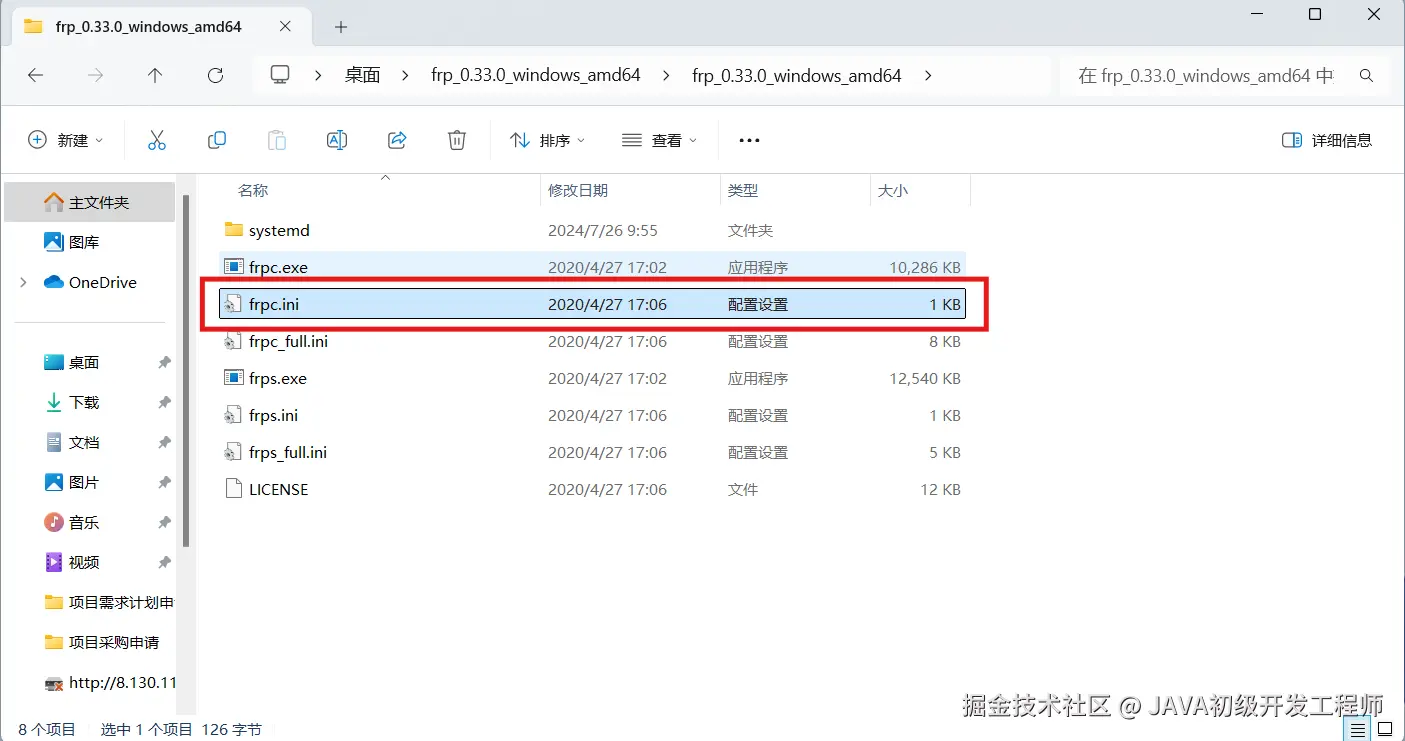Viewport: 1405px width, 741px height.
Task: Close the frp_0.33.0_windows_amd64 tab
Action: pos(284,27)
